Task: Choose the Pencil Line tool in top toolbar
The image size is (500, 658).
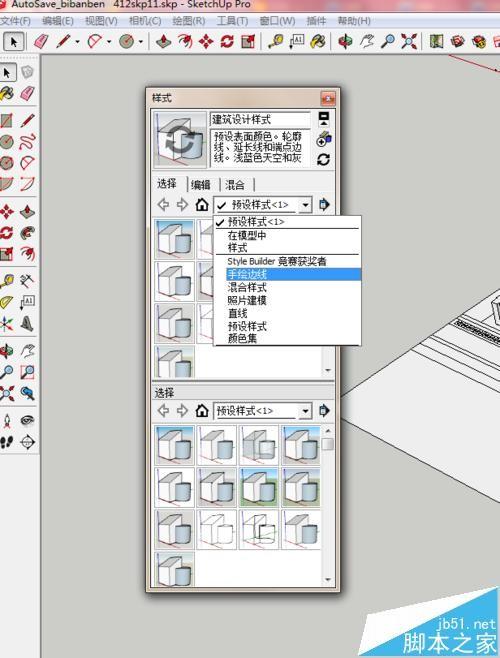Action: 63,42
